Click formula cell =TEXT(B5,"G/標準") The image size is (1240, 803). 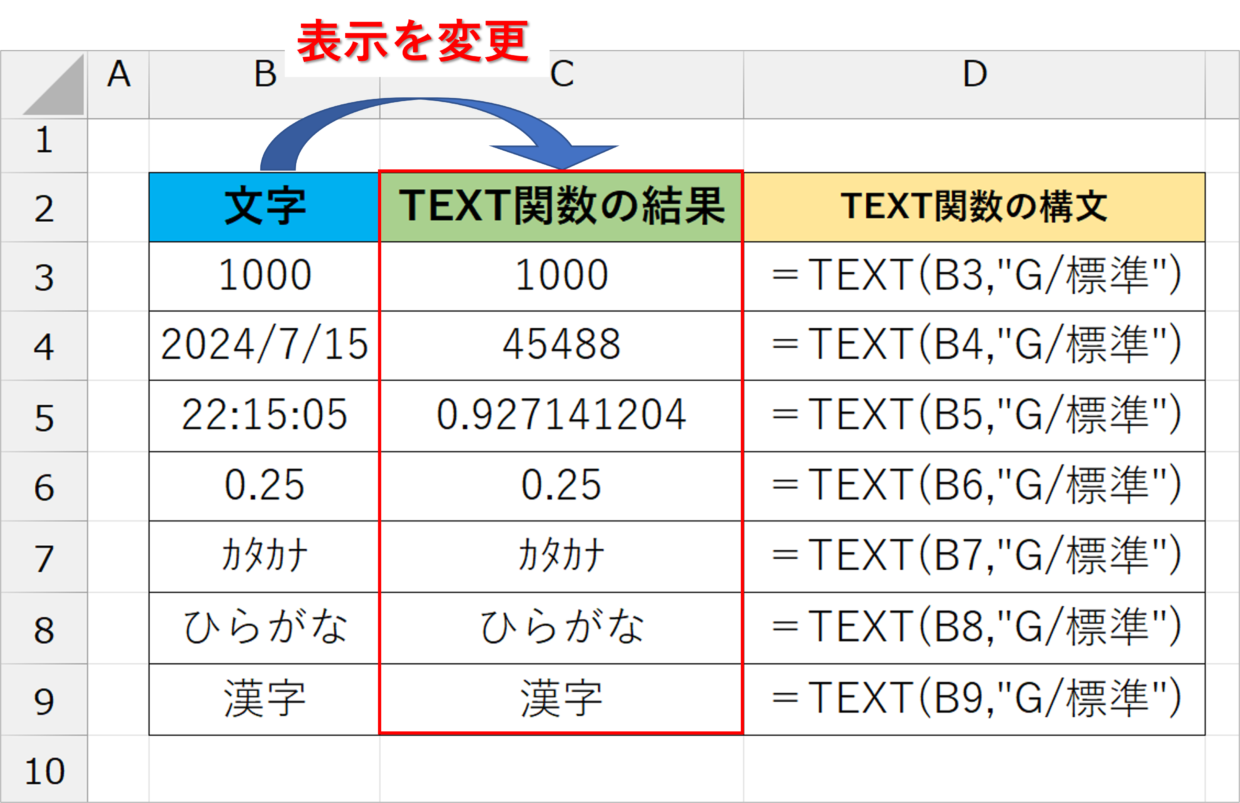pos(975,416)
